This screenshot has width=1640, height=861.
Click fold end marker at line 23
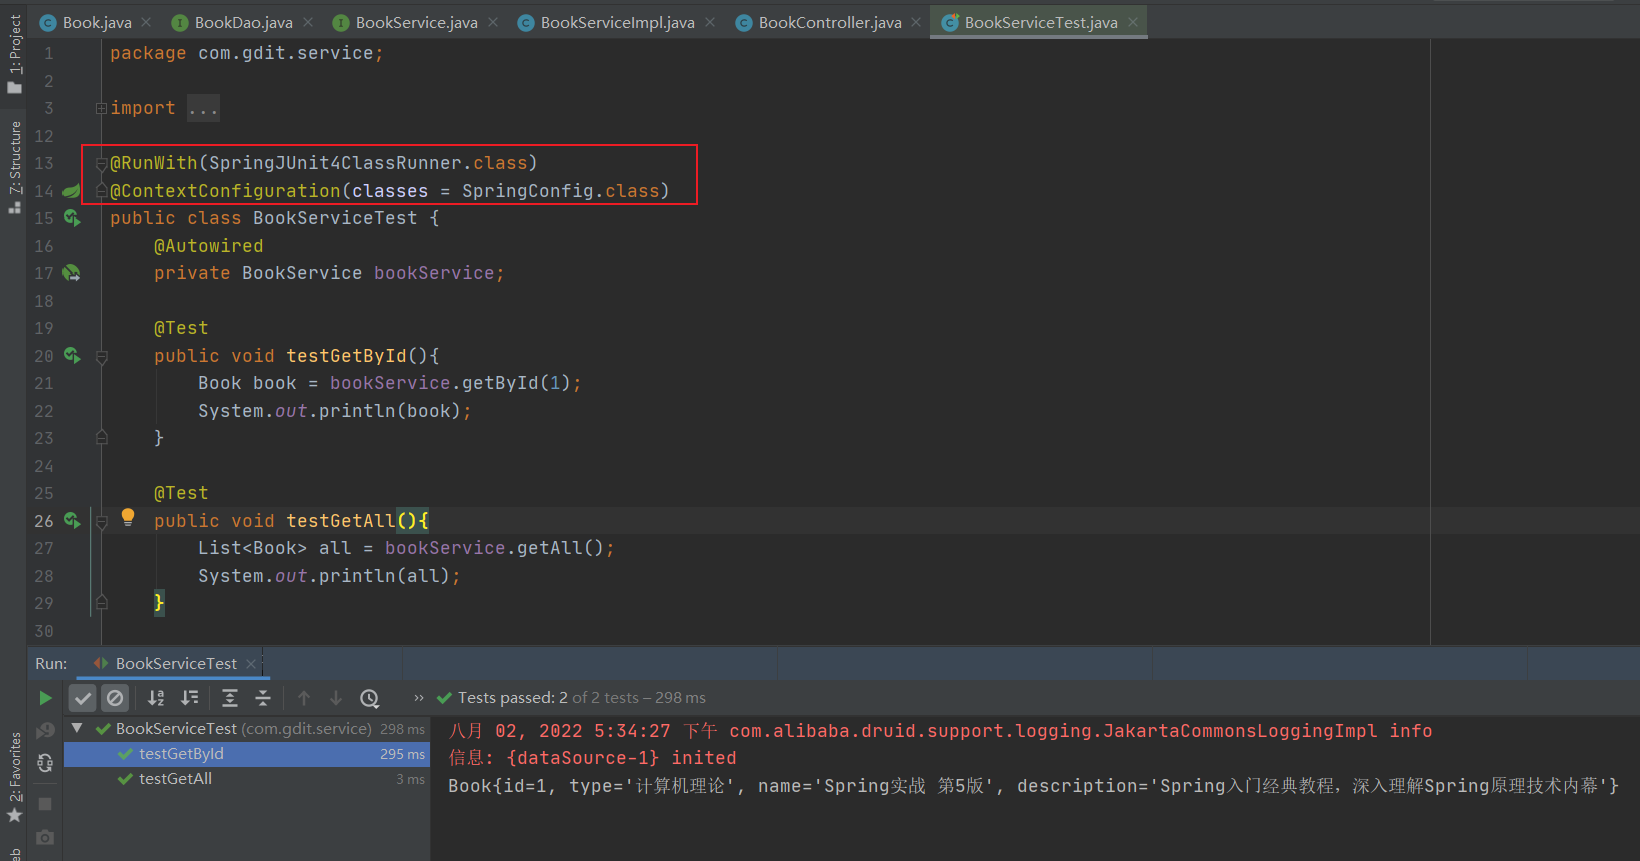pyautogui.click(x=101, y=437)
